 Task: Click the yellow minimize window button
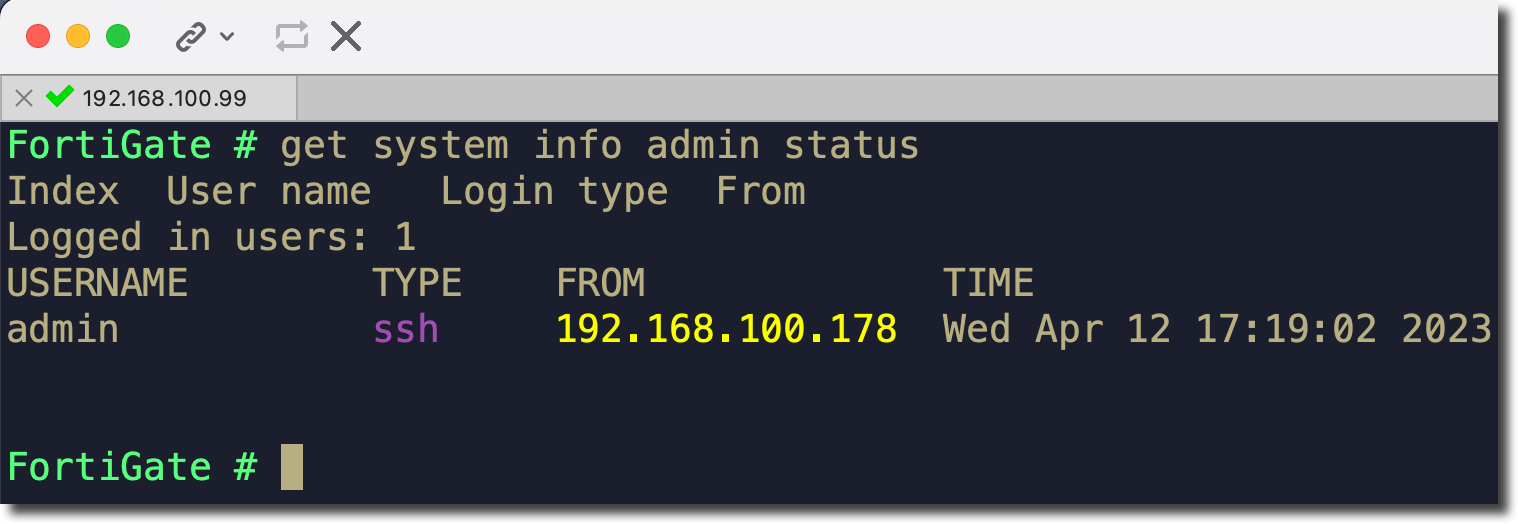tap(78, 37)
